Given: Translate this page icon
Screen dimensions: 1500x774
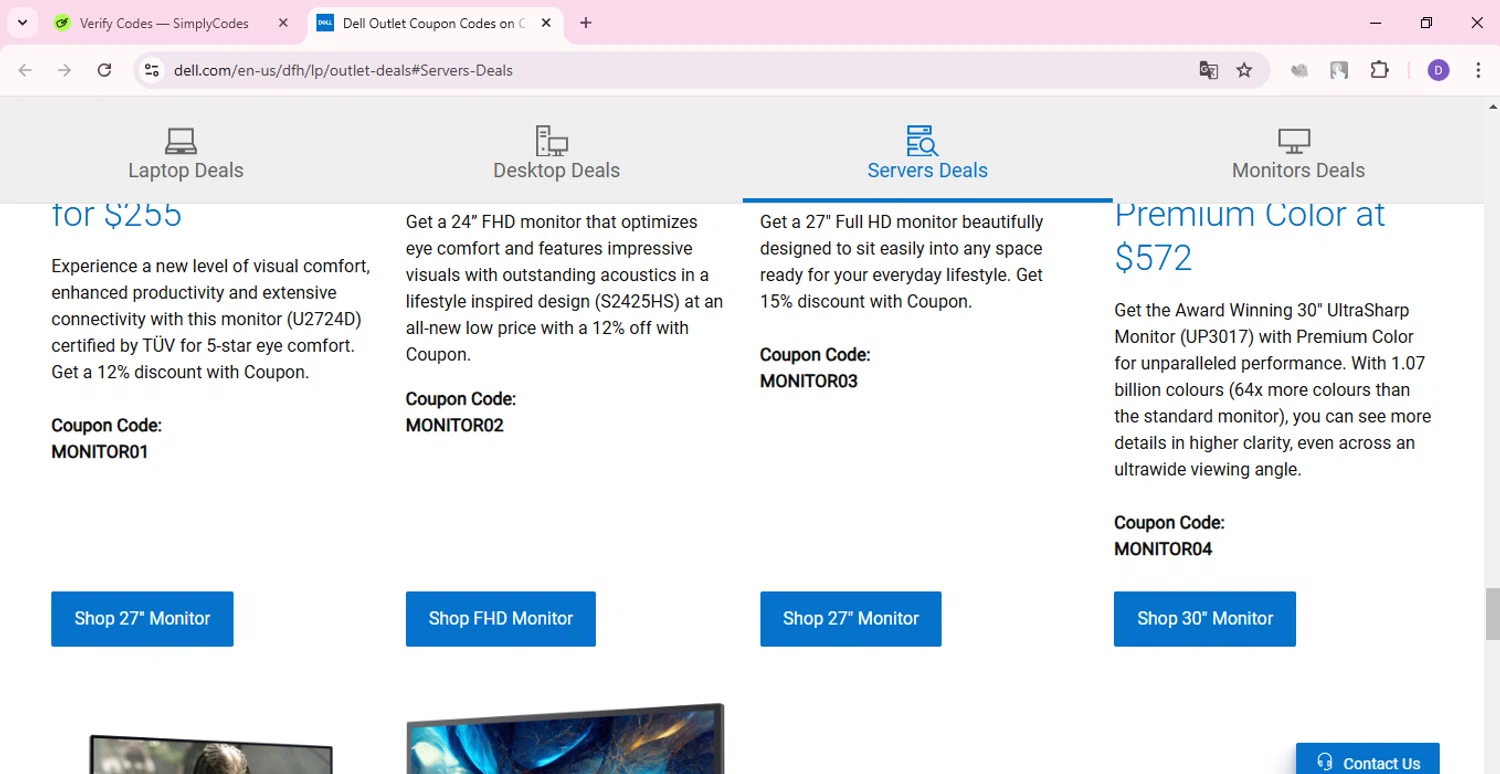Looking at the screenshot, I should click(1208, 70).
